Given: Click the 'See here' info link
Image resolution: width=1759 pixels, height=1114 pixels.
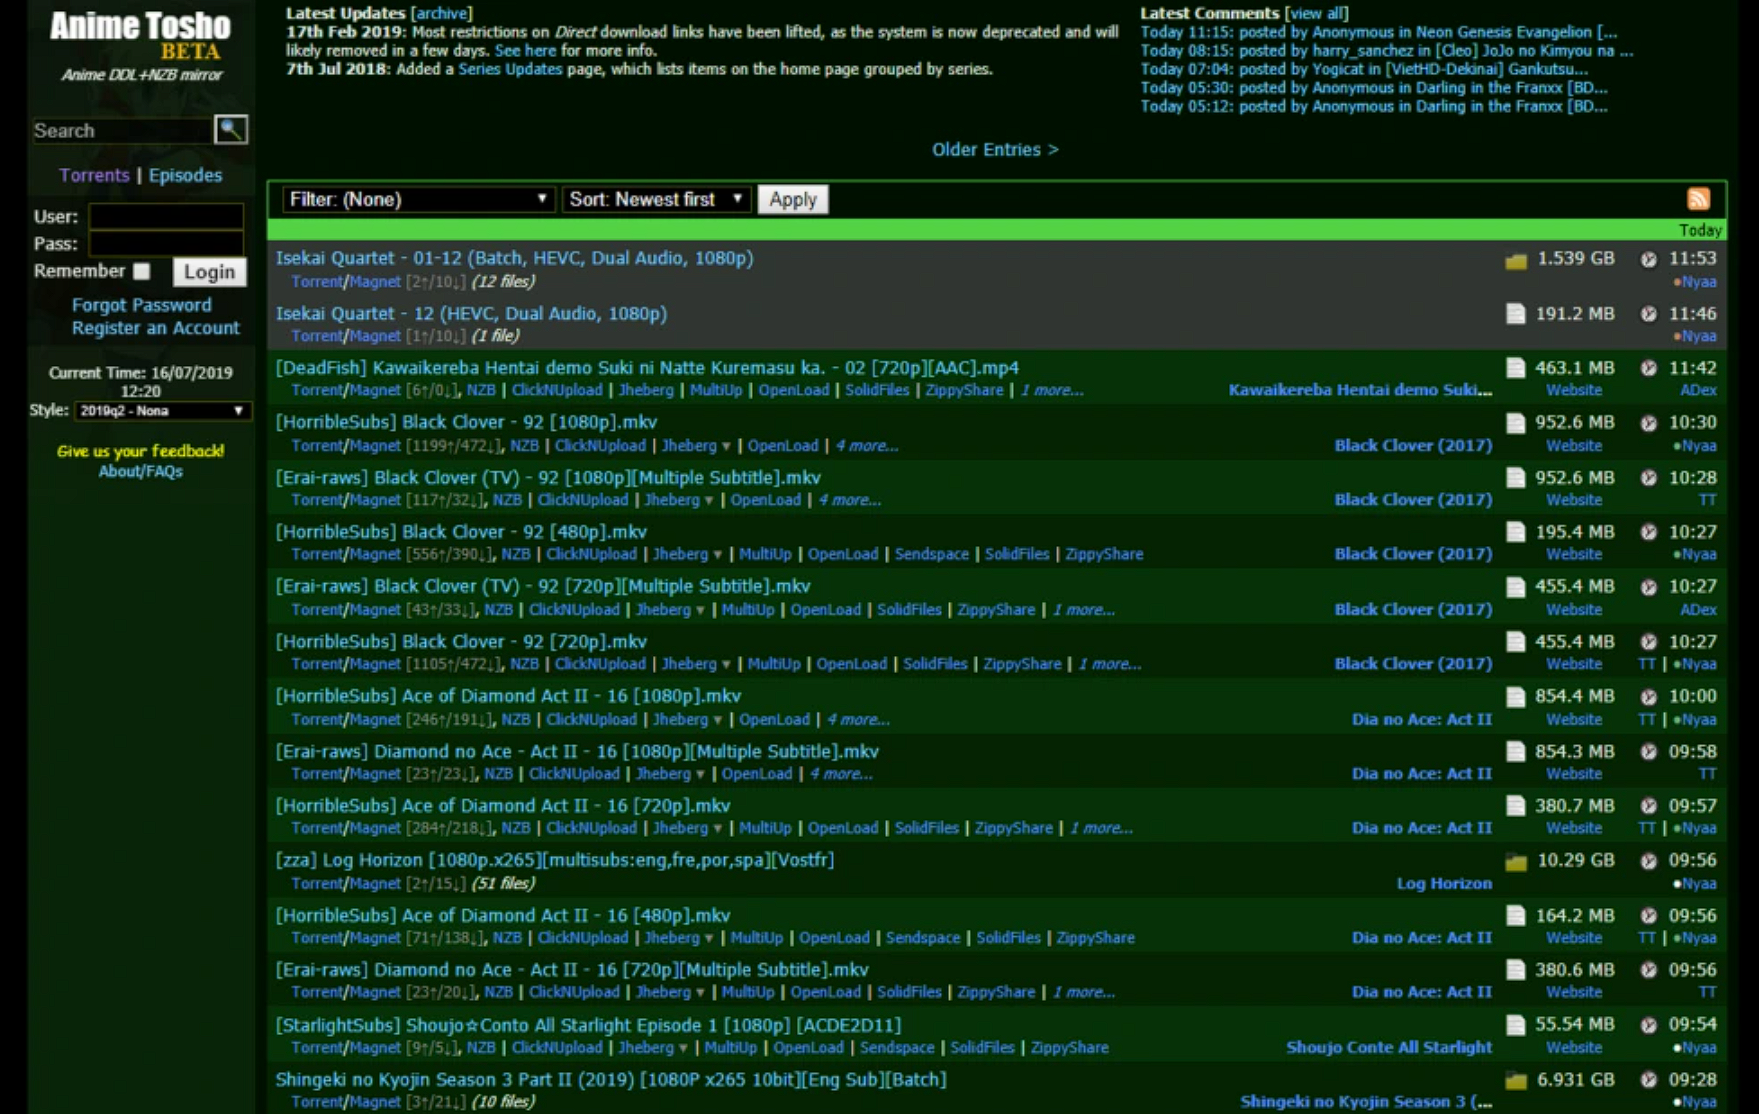Looking at the screenshot, I should point(525,50).
